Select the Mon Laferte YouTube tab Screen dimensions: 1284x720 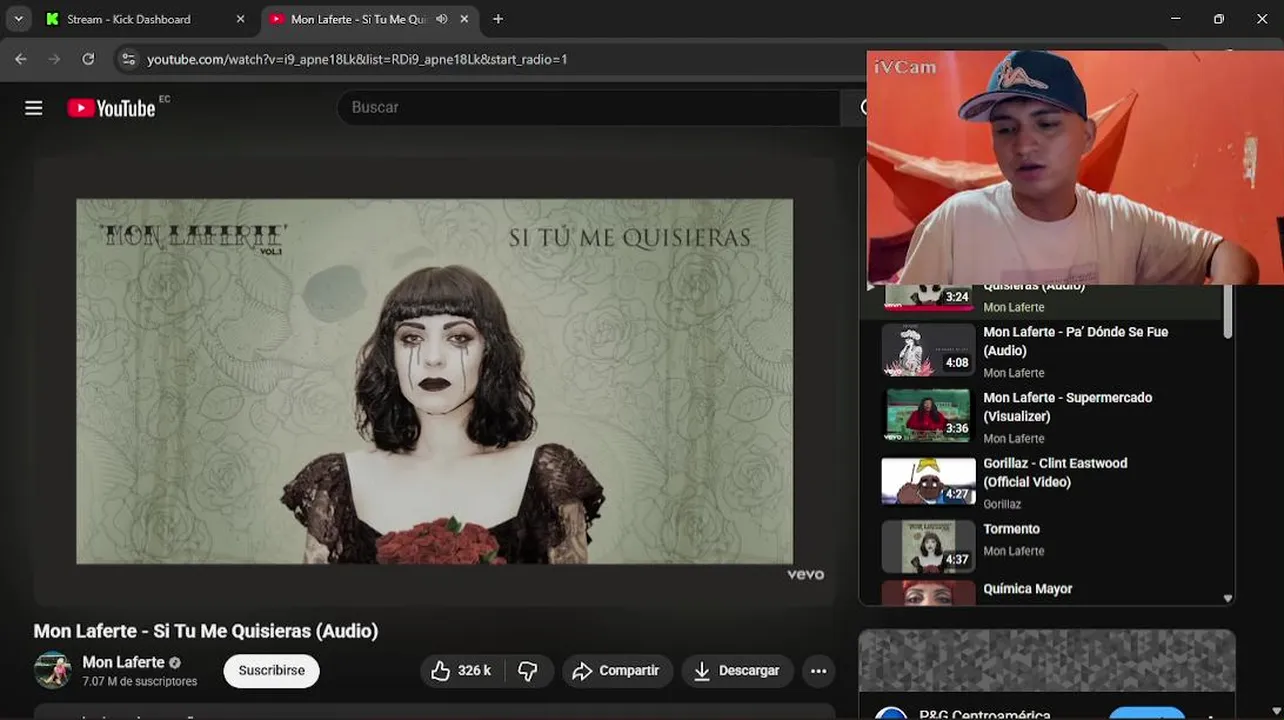click(x=359, y=19)
